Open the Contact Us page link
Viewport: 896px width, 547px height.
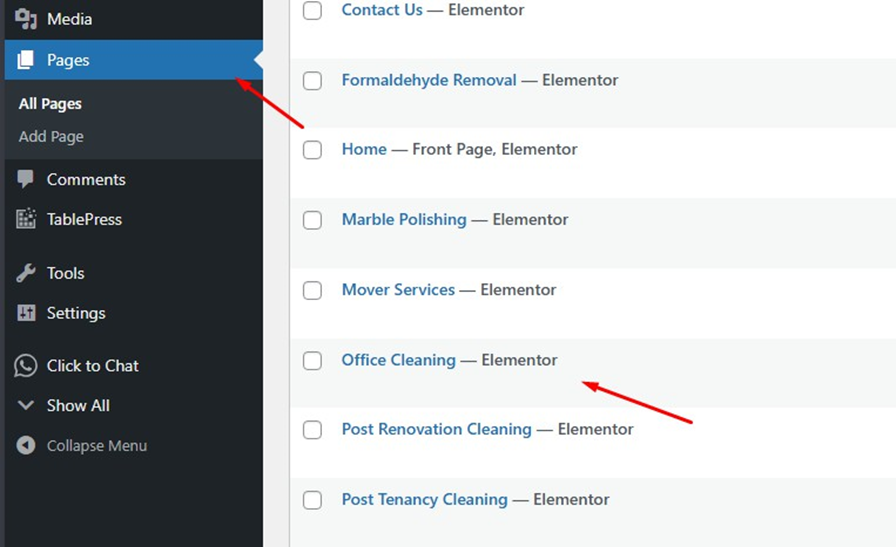pyautogui.click(x=382, y=10)
